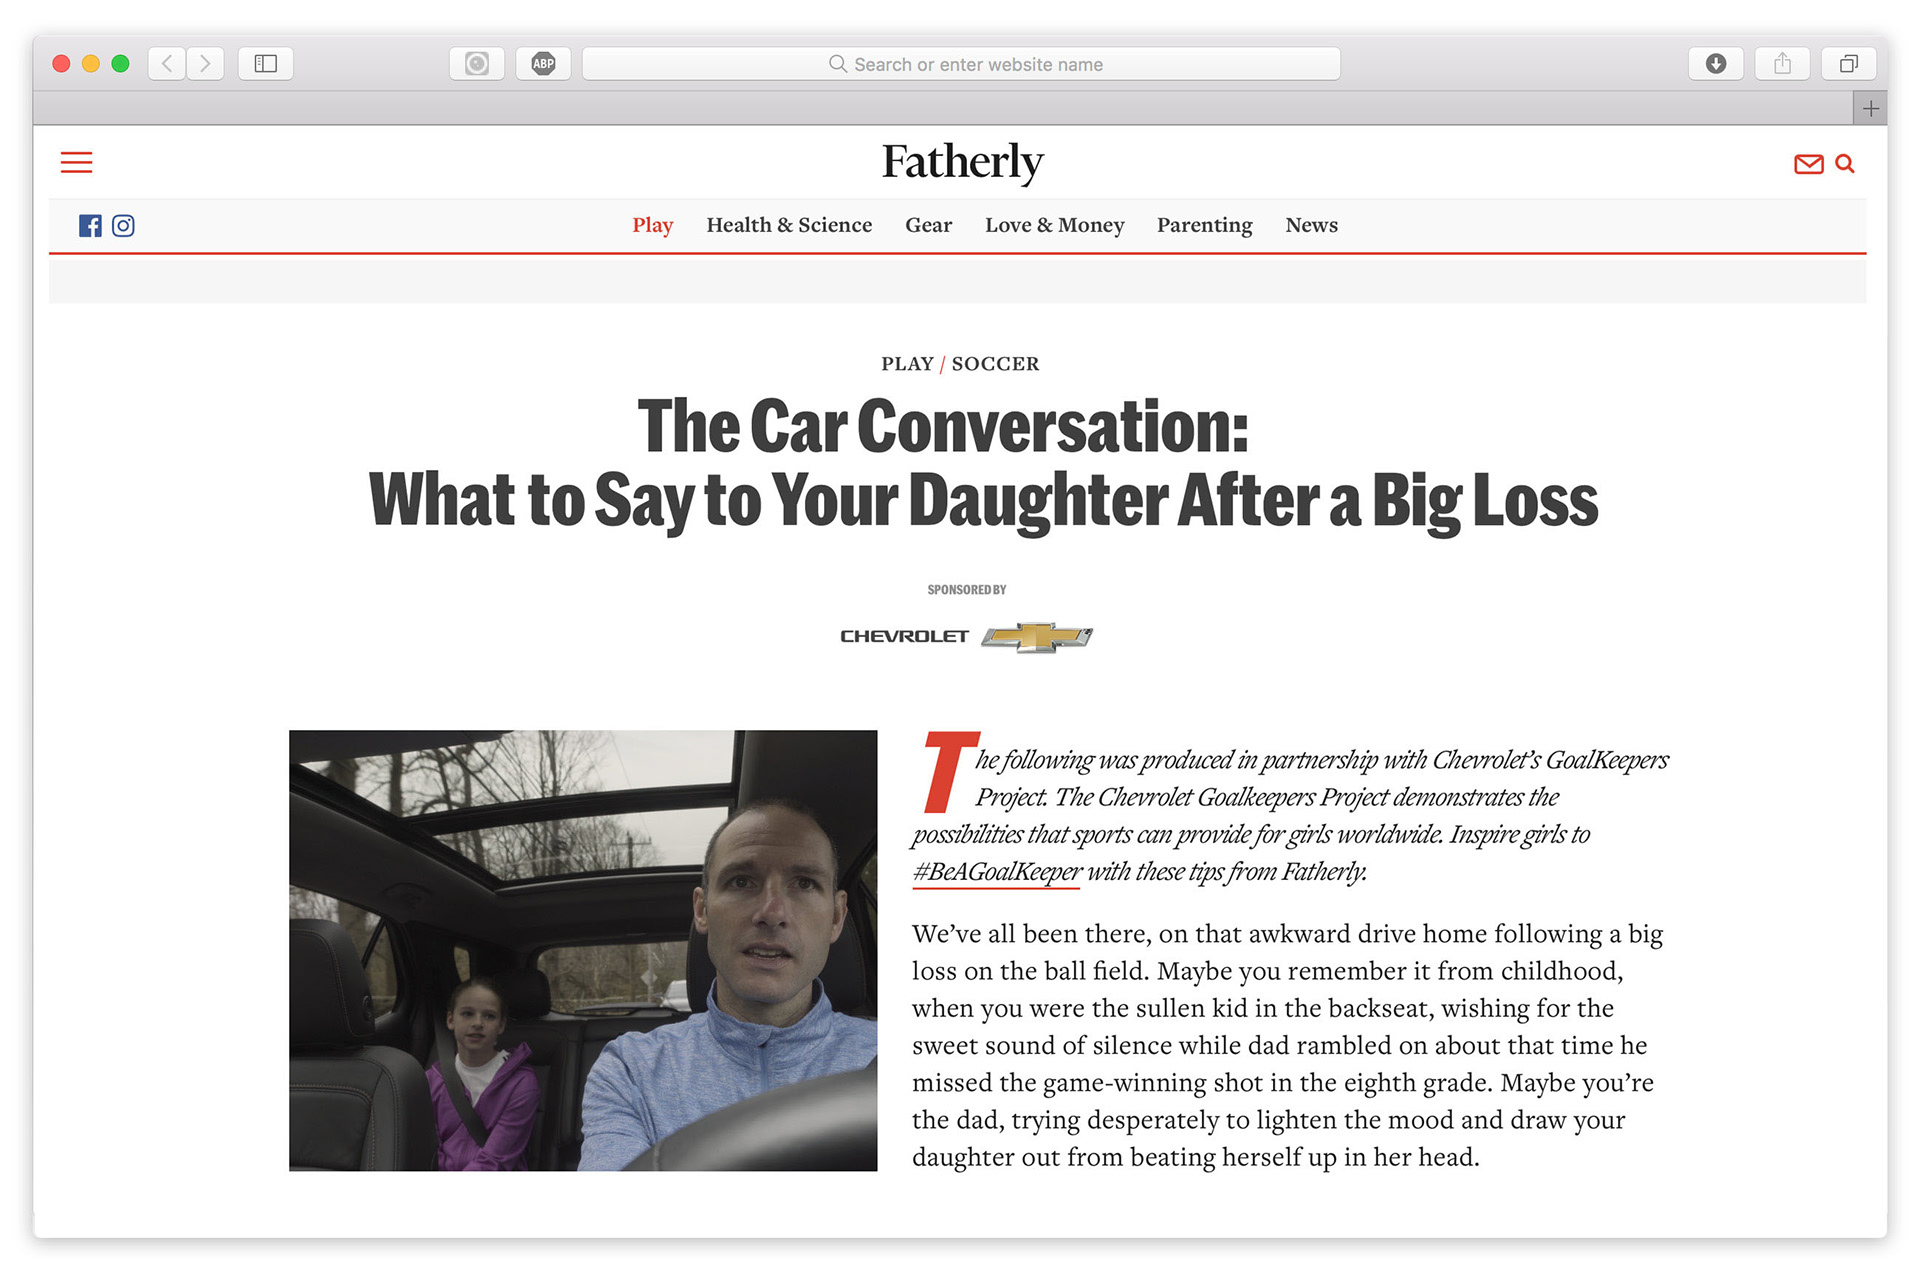Viewport: 1920px width, 1263px height.
Task: Show all tabs overview button
Action: (1848, 64)
